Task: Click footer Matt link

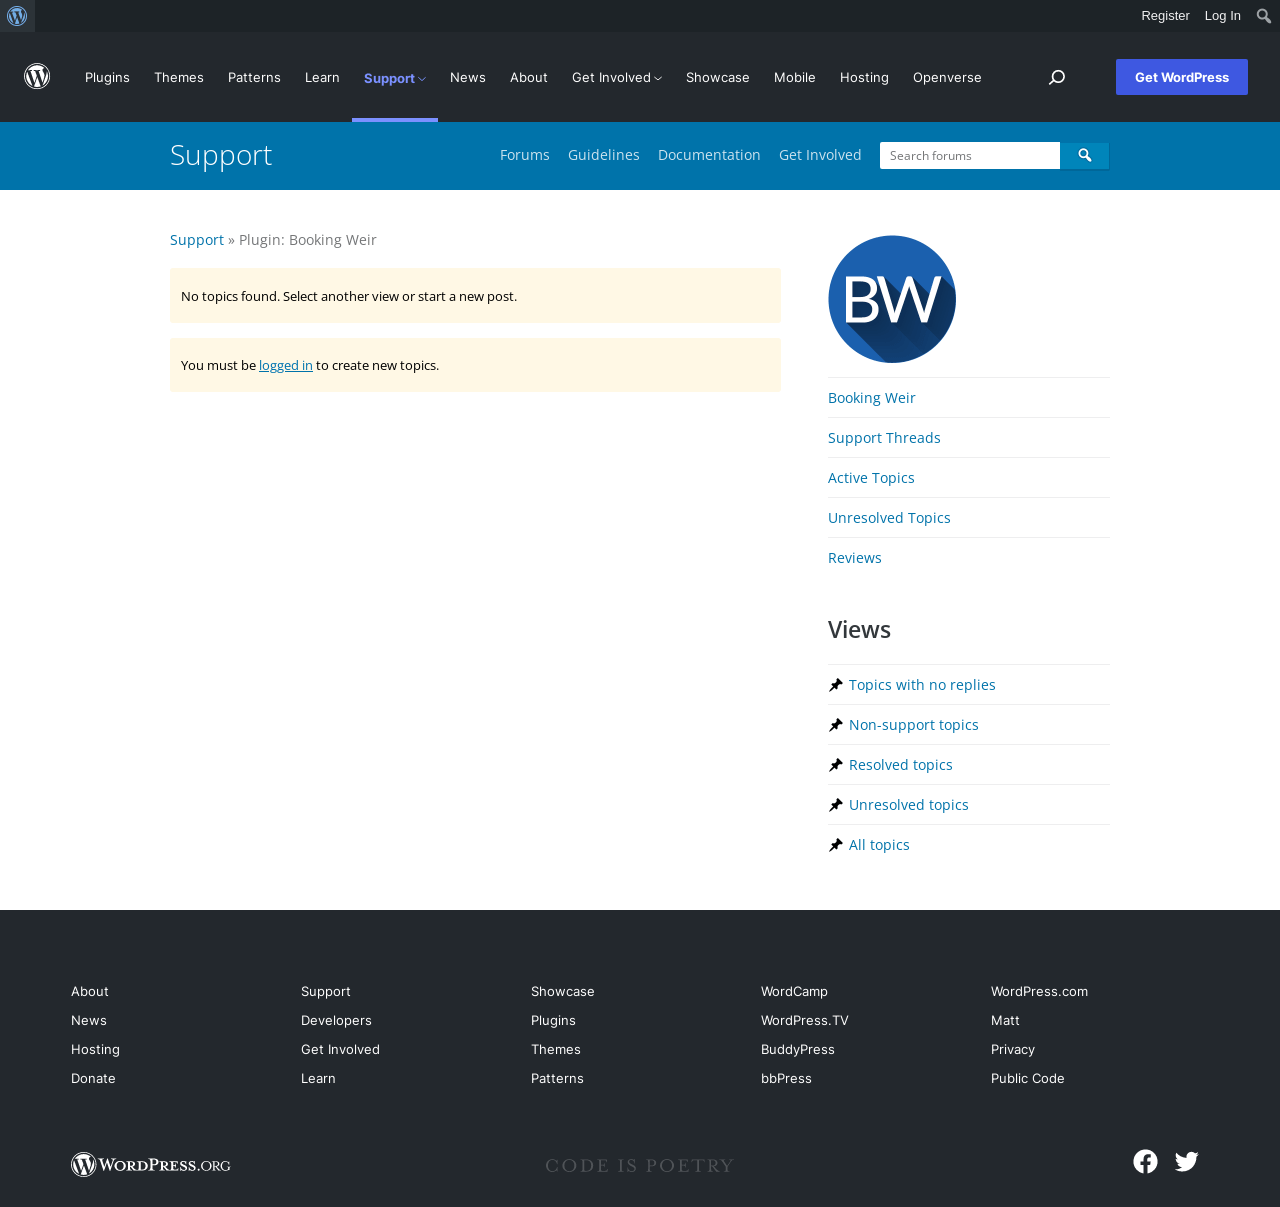Action: click(1005, 1021)
